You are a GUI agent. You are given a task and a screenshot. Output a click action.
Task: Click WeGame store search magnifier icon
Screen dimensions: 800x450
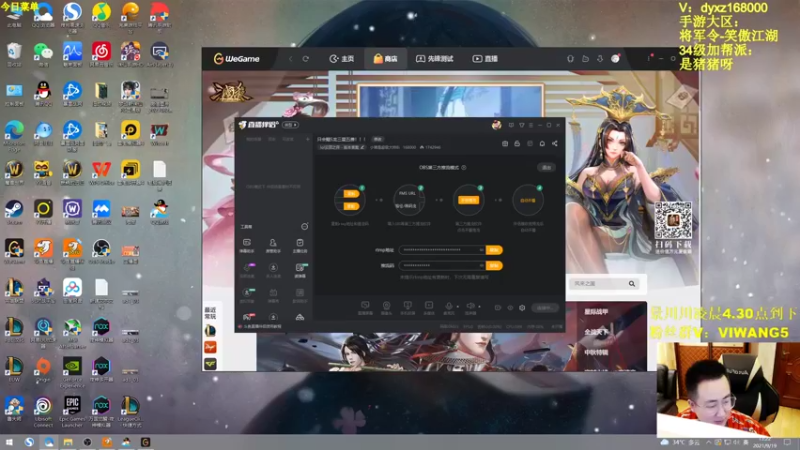(x=632, y=284)
